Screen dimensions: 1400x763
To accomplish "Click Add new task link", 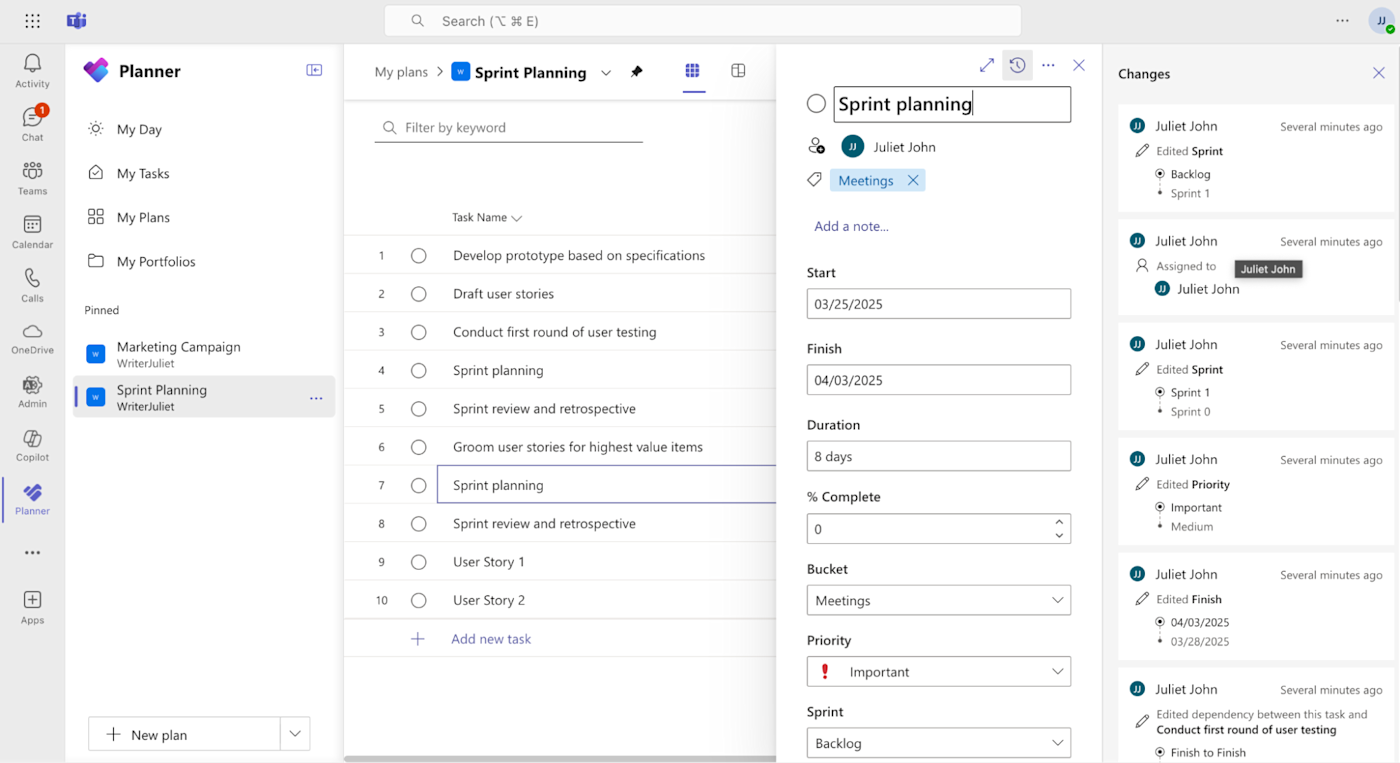I will click(x=491, y=639).
